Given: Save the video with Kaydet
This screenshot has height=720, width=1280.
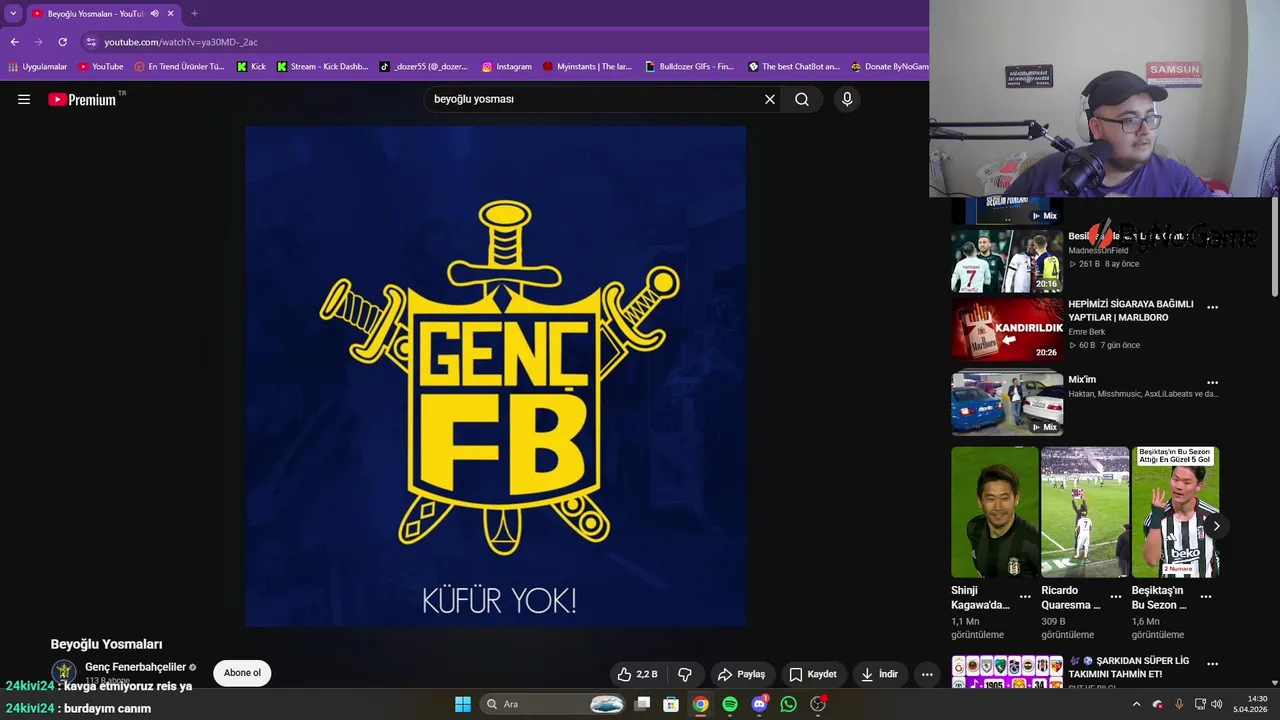Looking at the screenshot, I should point(812,674).
